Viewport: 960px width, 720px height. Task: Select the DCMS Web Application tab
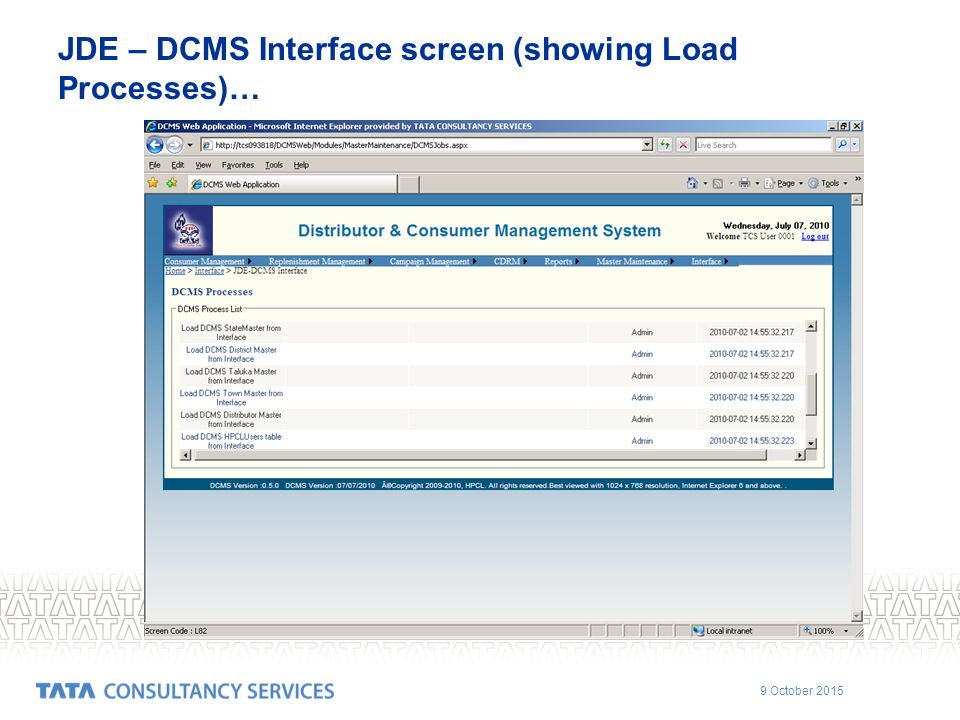point(293,184)
